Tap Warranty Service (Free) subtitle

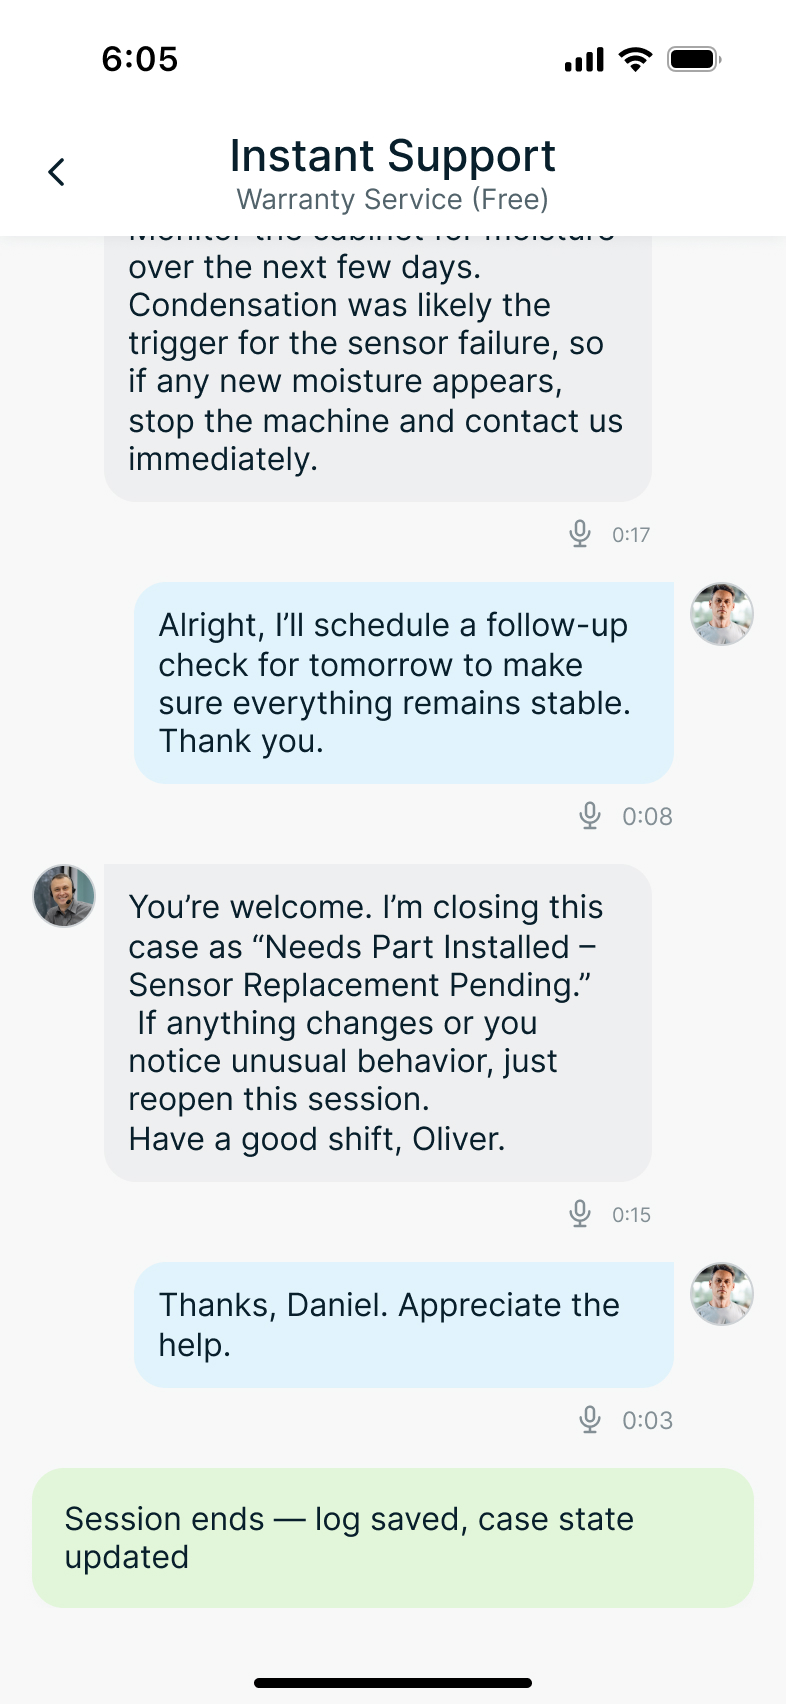point(393,199)
